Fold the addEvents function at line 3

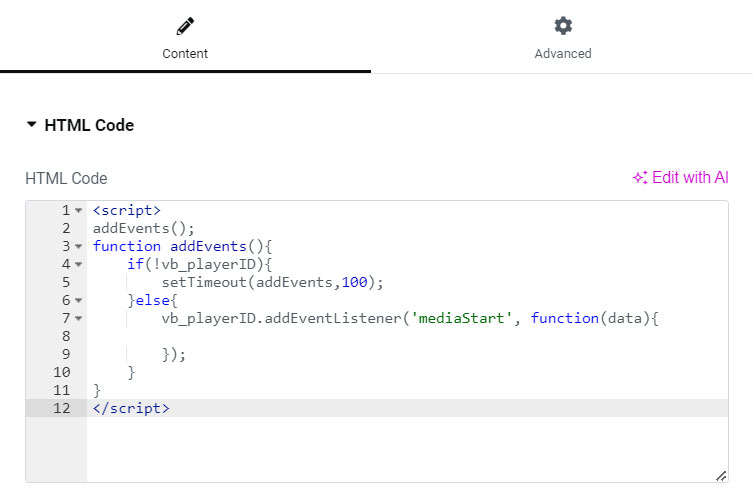pos(78,247)
